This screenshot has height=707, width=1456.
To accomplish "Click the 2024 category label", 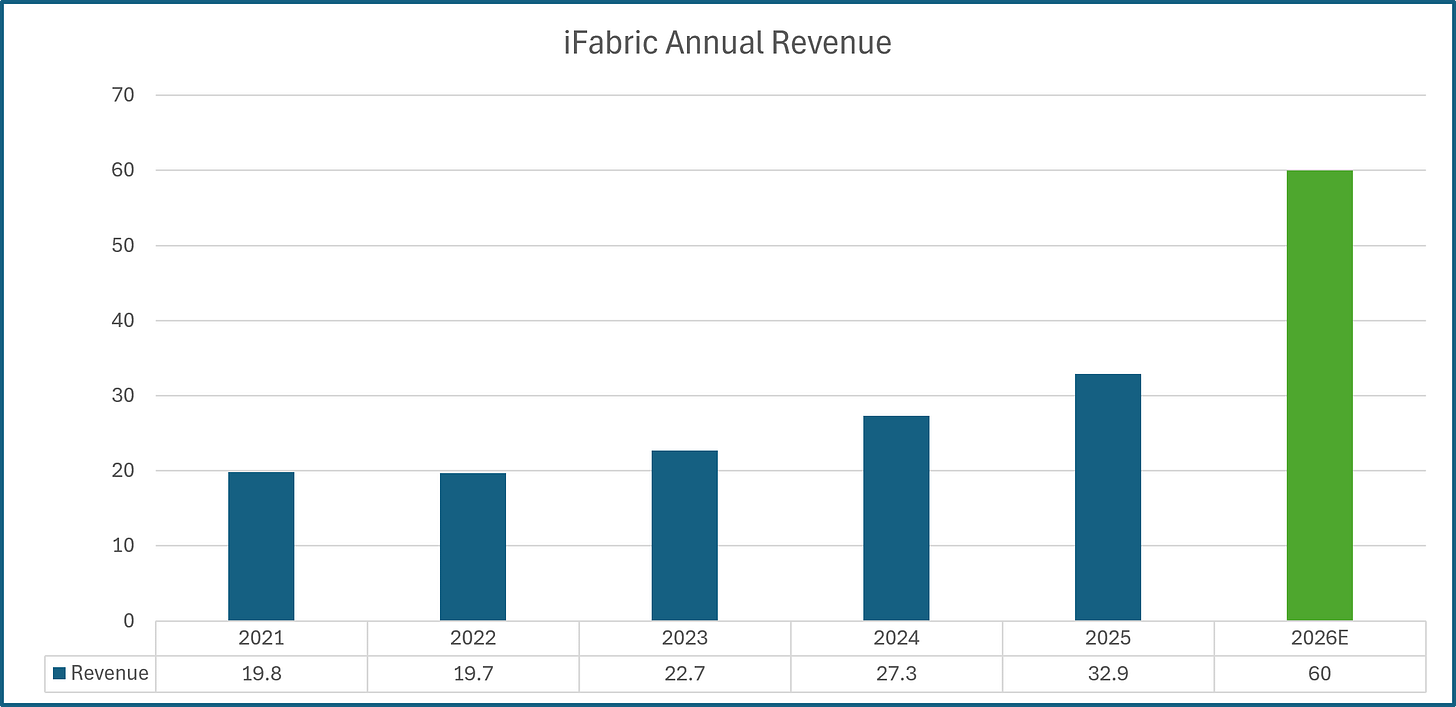I will tap(897, 638).
